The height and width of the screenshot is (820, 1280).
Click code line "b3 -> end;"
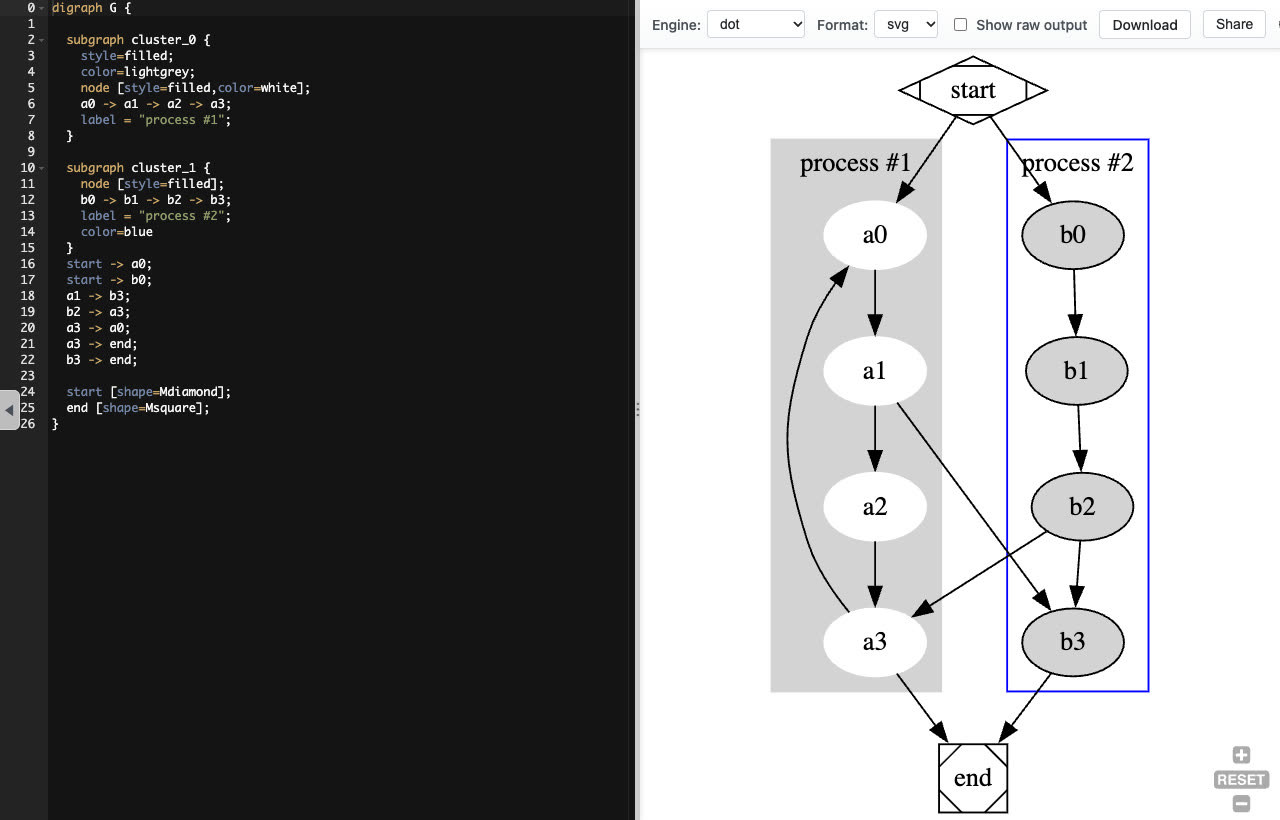point(103,360)
